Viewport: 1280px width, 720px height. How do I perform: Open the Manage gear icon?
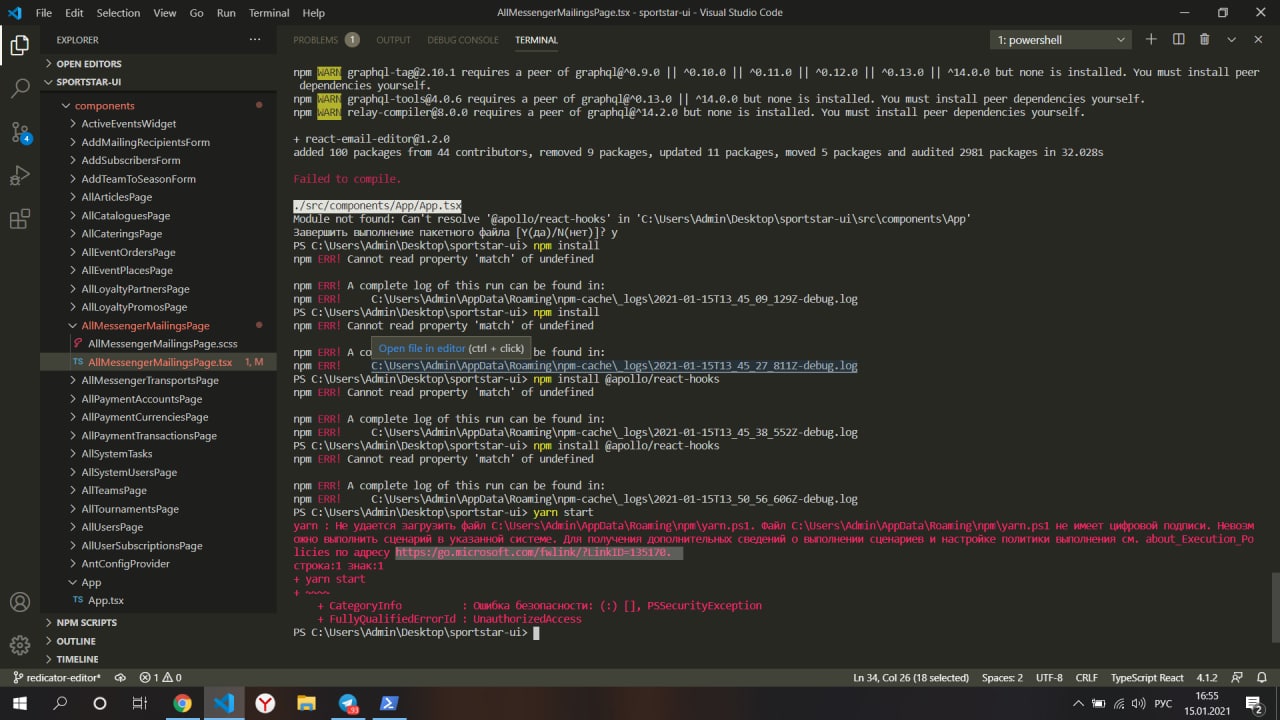coord(19,645)
